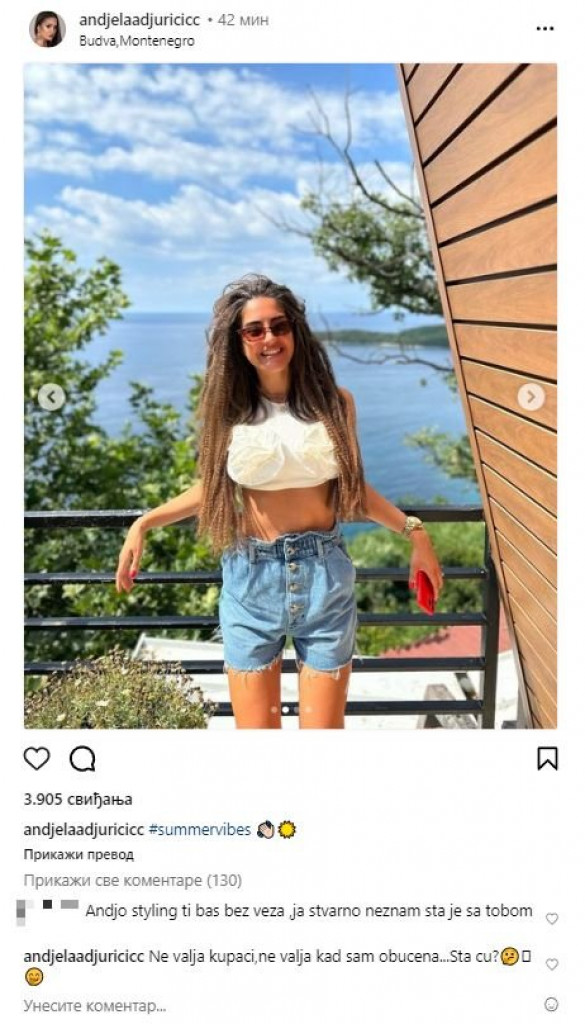
Task: Select the carousel dot indicators on photo
Action: point(285,709)
